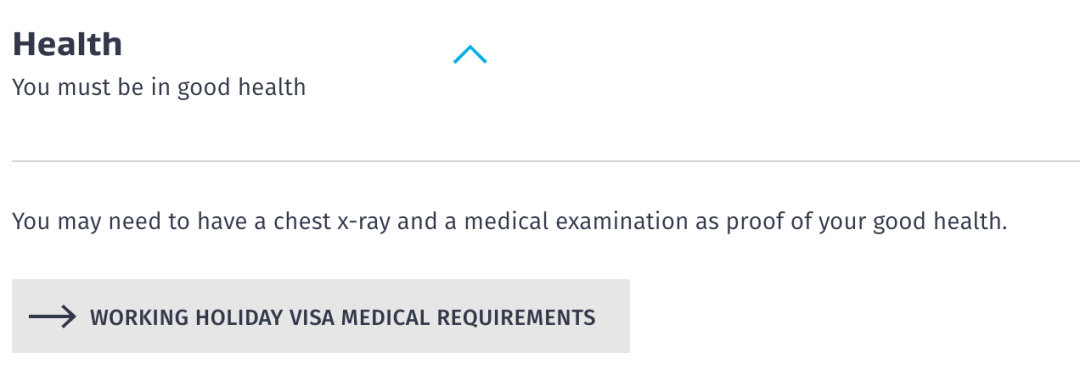1080x375 pixels.
Task: Click 'good health' at the end of the paragraph
Action: click(939, 223)
